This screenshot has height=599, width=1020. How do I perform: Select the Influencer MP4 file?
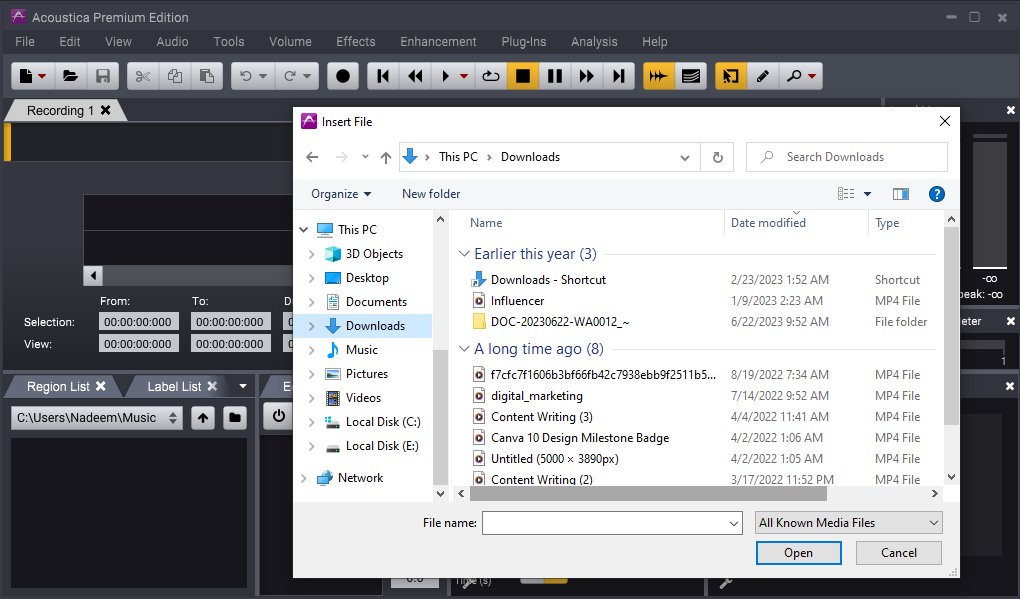[517, 300]
